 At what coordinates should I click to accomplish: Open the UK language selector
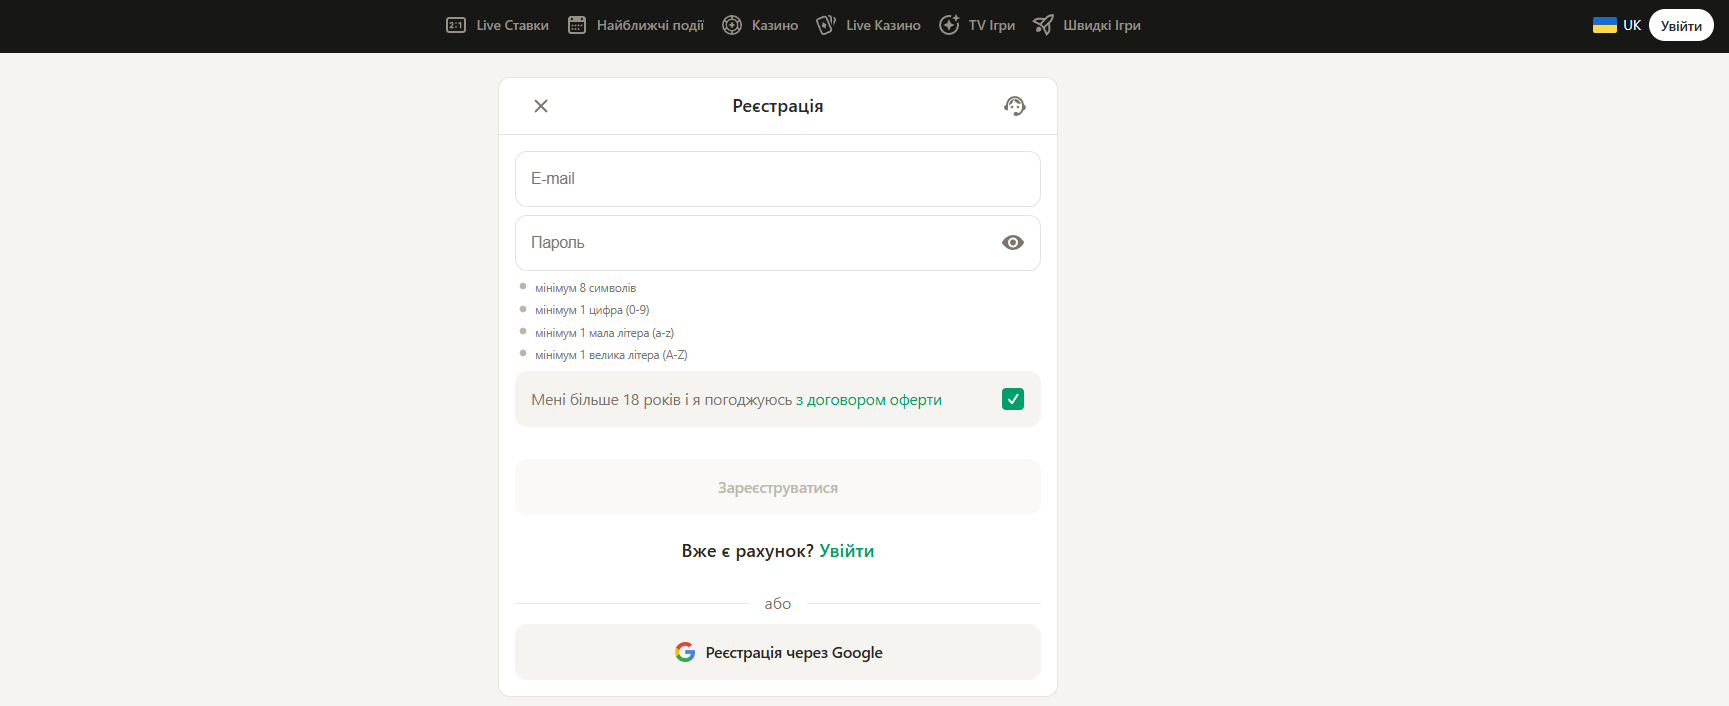point(1617,25)
